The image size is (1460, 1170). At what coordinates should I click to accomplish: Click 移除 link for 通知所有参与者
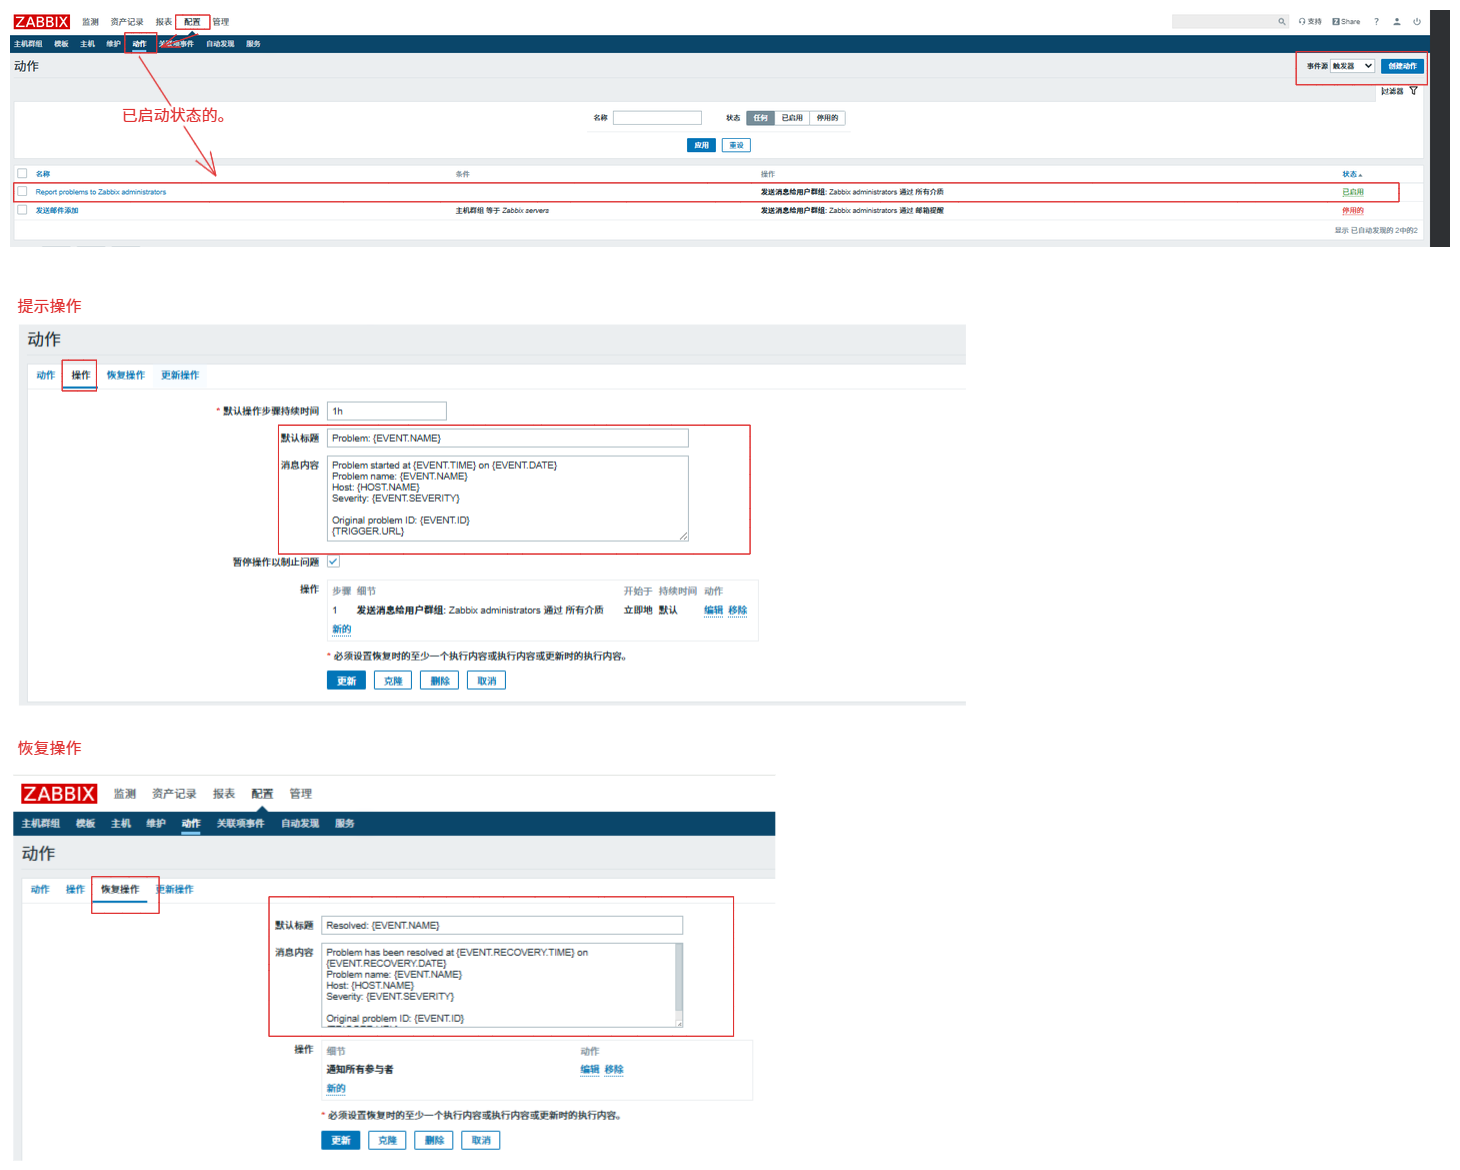click(x=613, y=1069)
